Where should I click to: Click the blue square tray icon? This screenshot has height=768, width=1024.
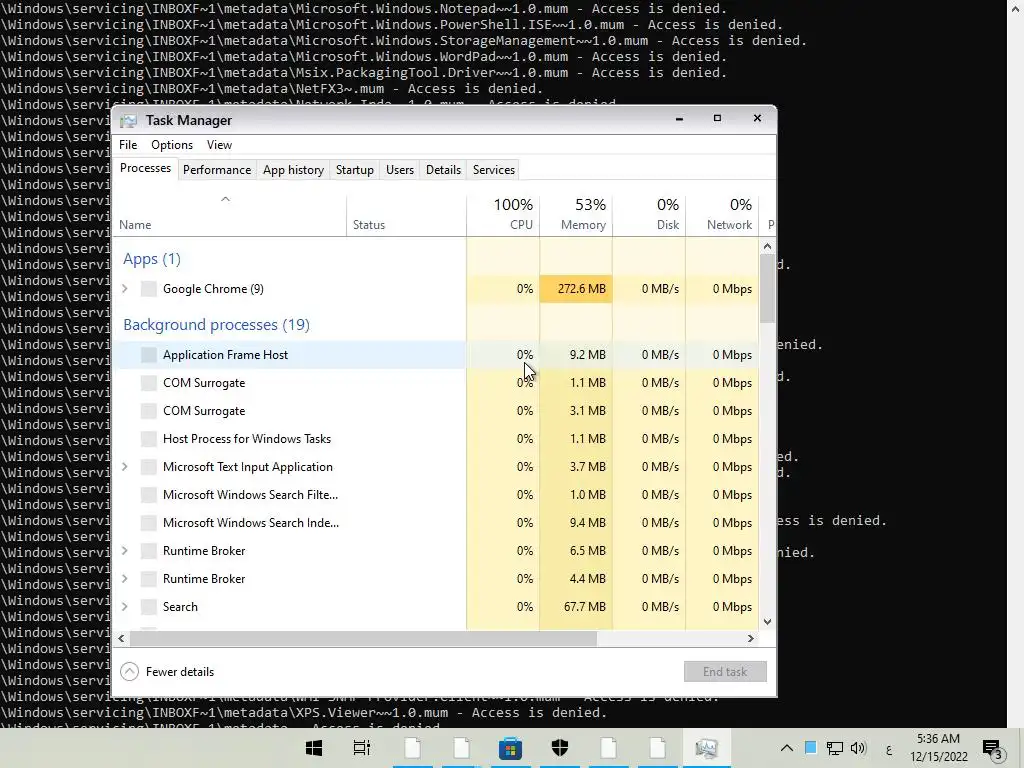pos(810,748)
